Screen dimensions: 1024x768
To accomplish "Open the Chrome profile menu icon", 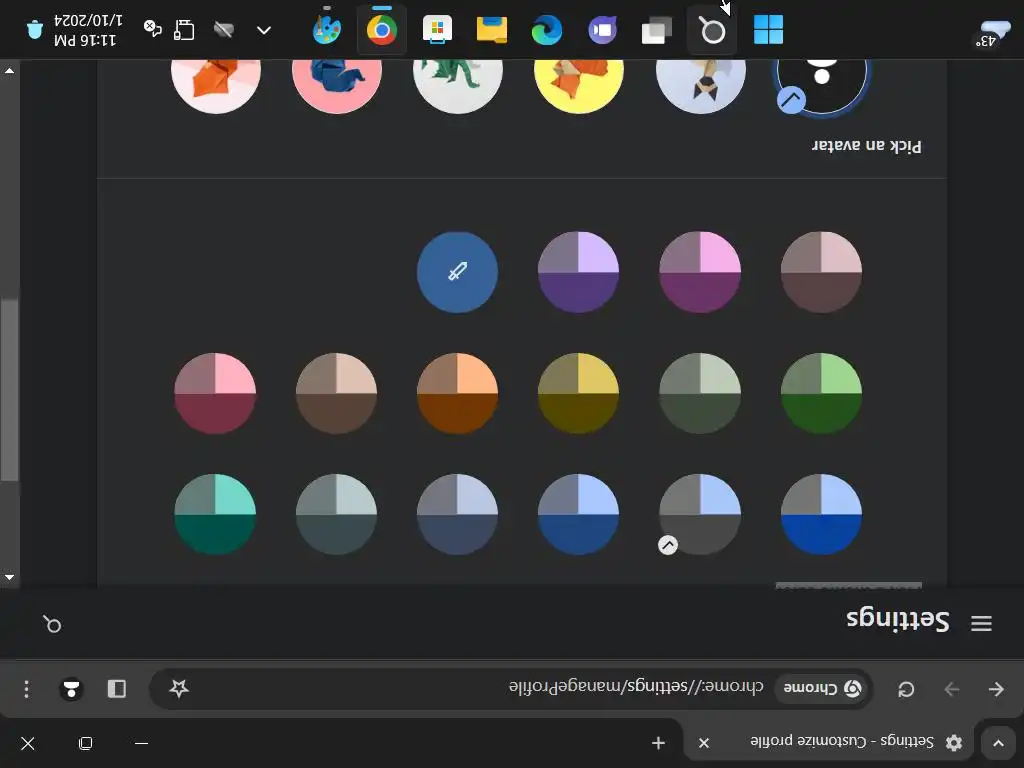I will click(71, 689).
